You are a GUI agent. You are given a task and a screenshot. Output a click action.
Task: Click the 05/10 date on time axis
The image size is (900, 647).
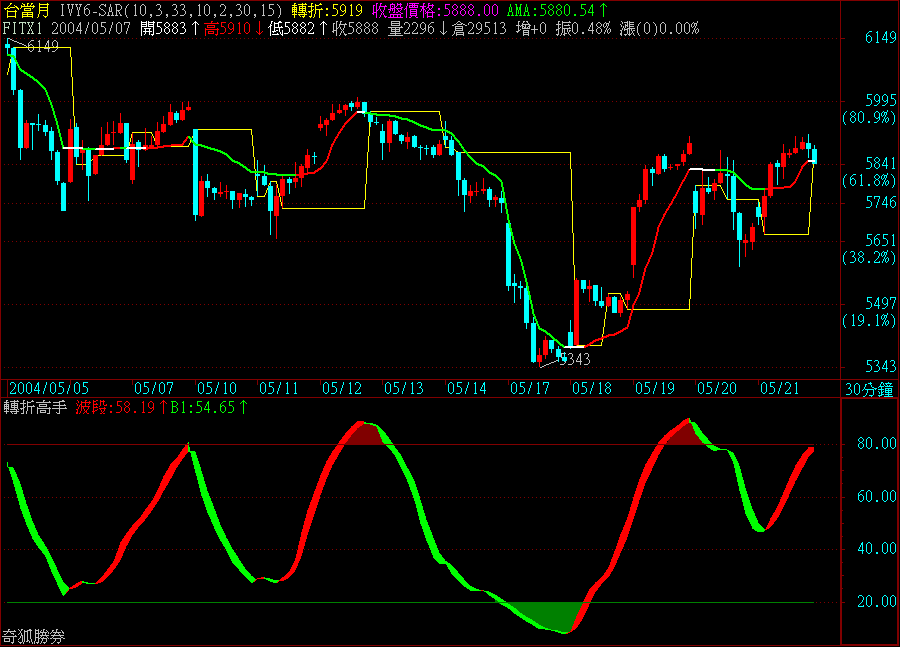217,389
